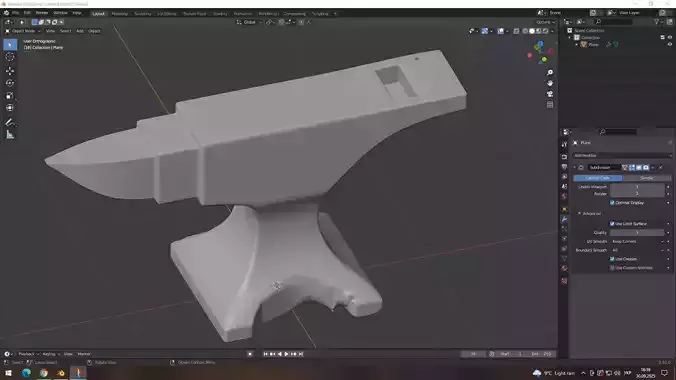Select the Transform tool in the toolbar
The width and height of the screenshot is (676, 380).
10,108
